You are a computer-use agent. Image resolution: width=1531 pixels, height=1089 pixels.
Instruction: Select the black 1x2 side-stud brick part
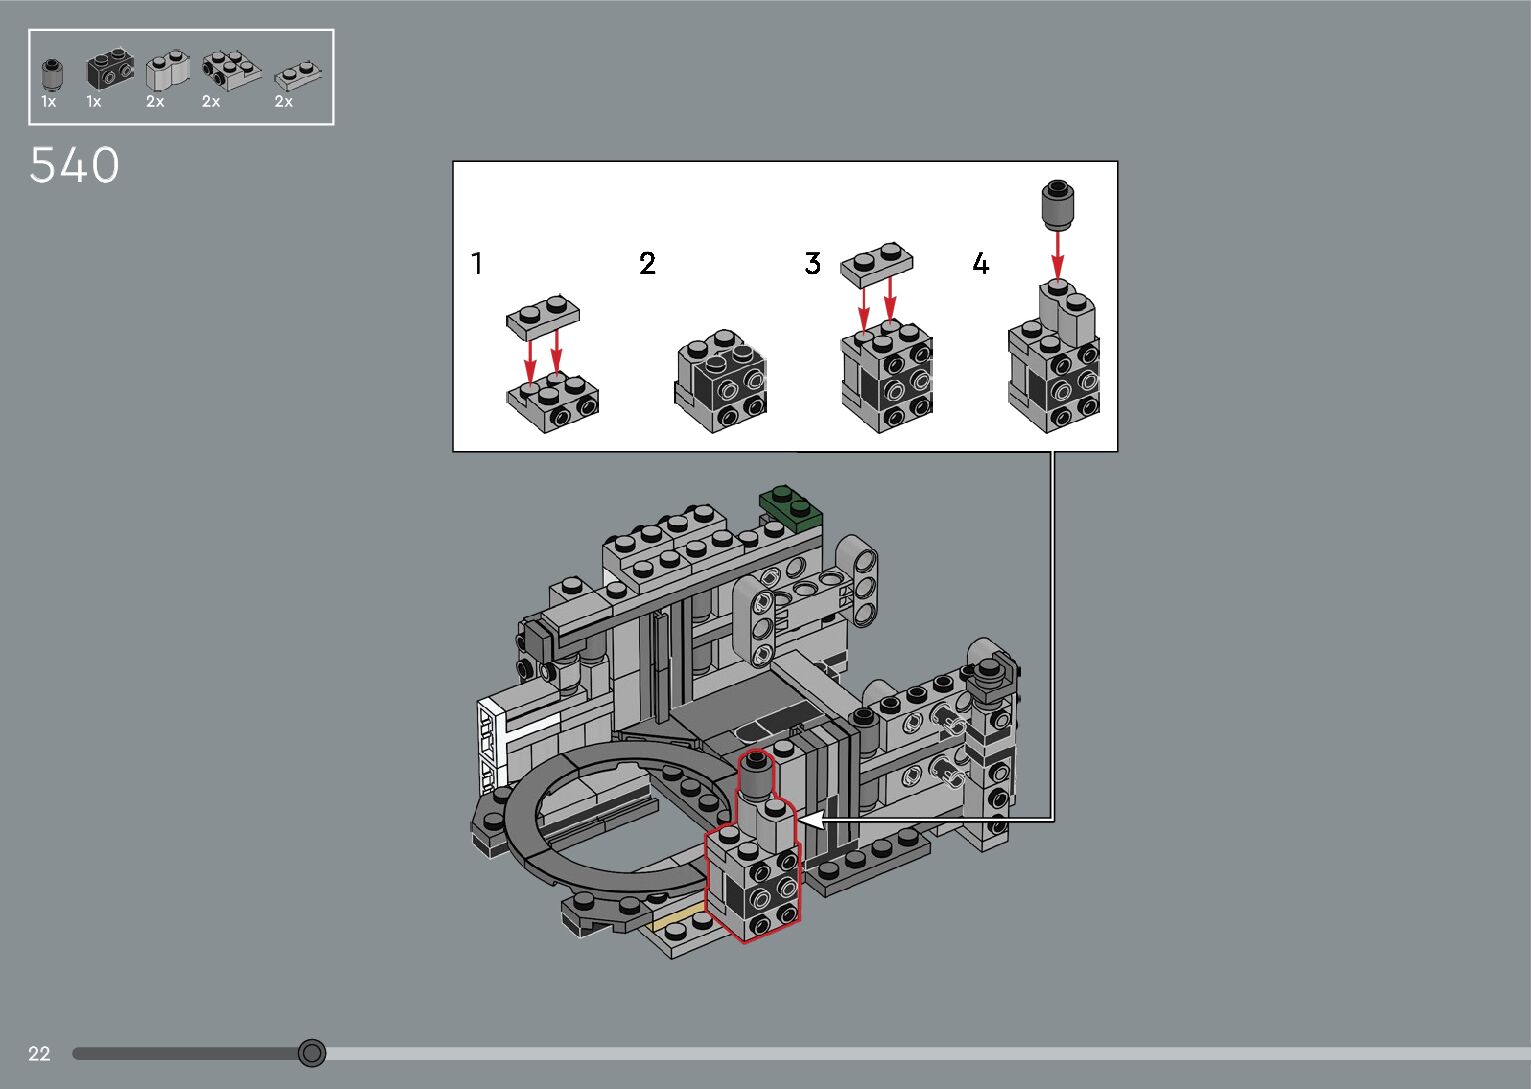109,69
